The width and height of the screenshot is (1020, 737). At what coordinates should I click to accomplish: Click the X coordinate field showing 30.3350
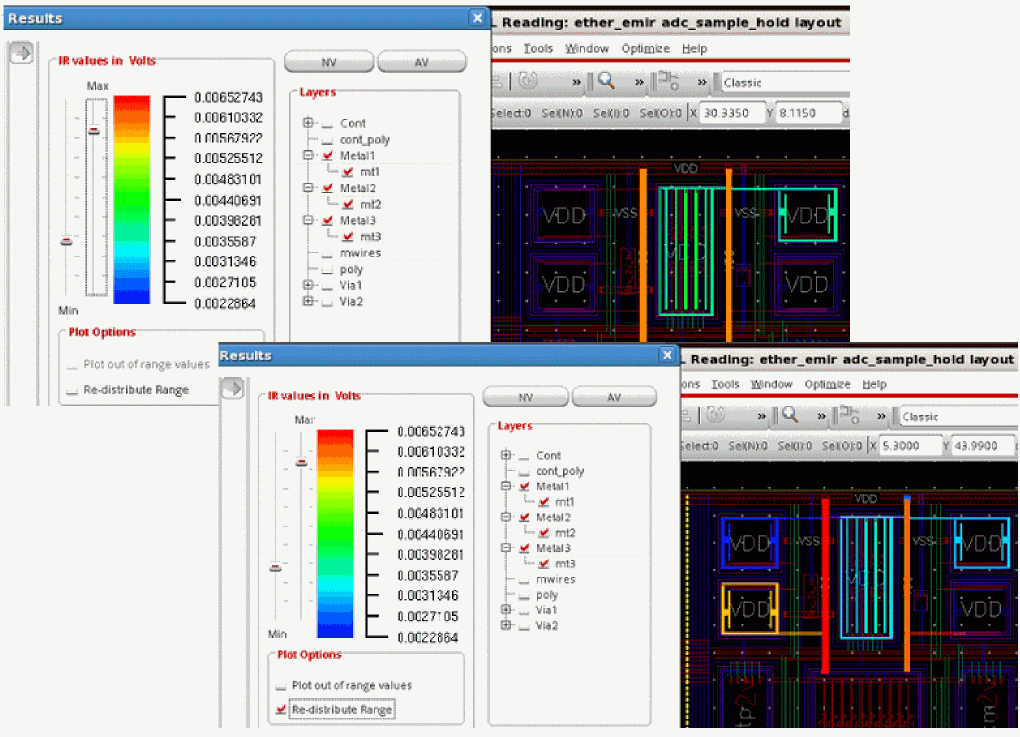click(732, 113)
